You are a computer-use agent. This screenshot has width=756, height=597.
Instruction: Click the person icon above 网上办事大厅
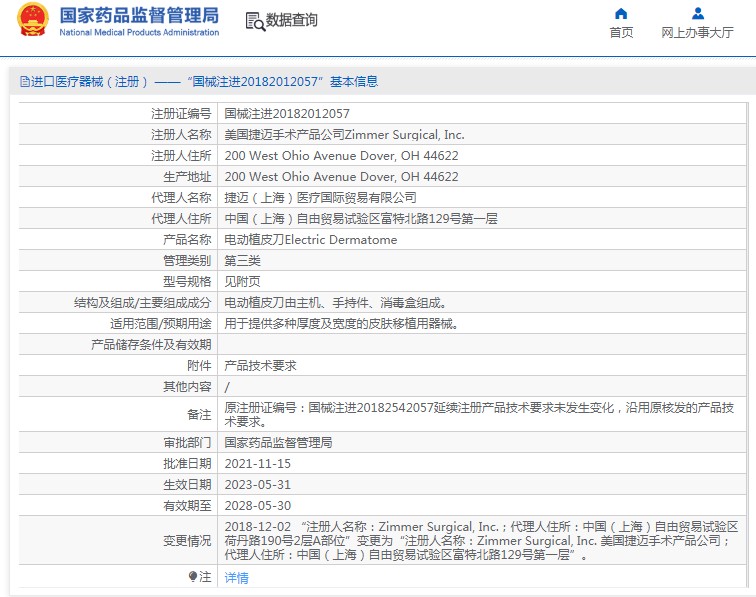[x=697, y=13]
